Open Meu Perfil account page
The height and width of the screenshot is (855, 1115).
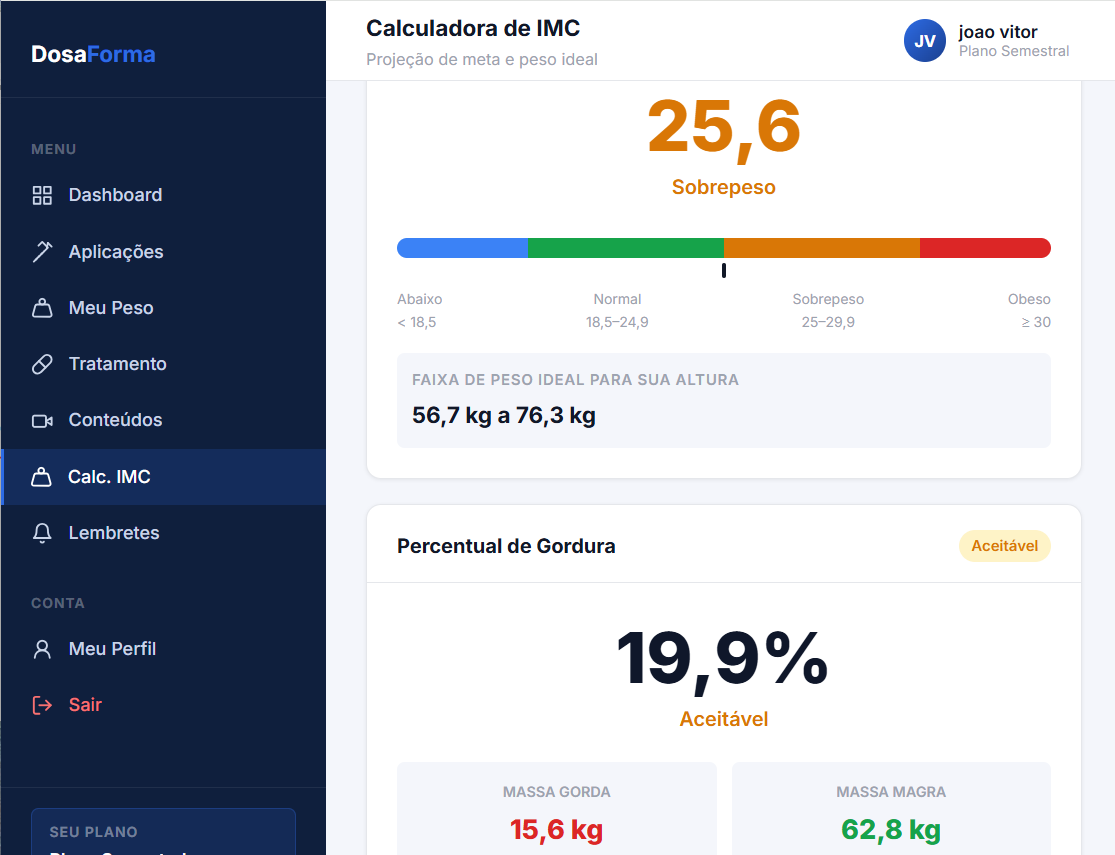164,649
